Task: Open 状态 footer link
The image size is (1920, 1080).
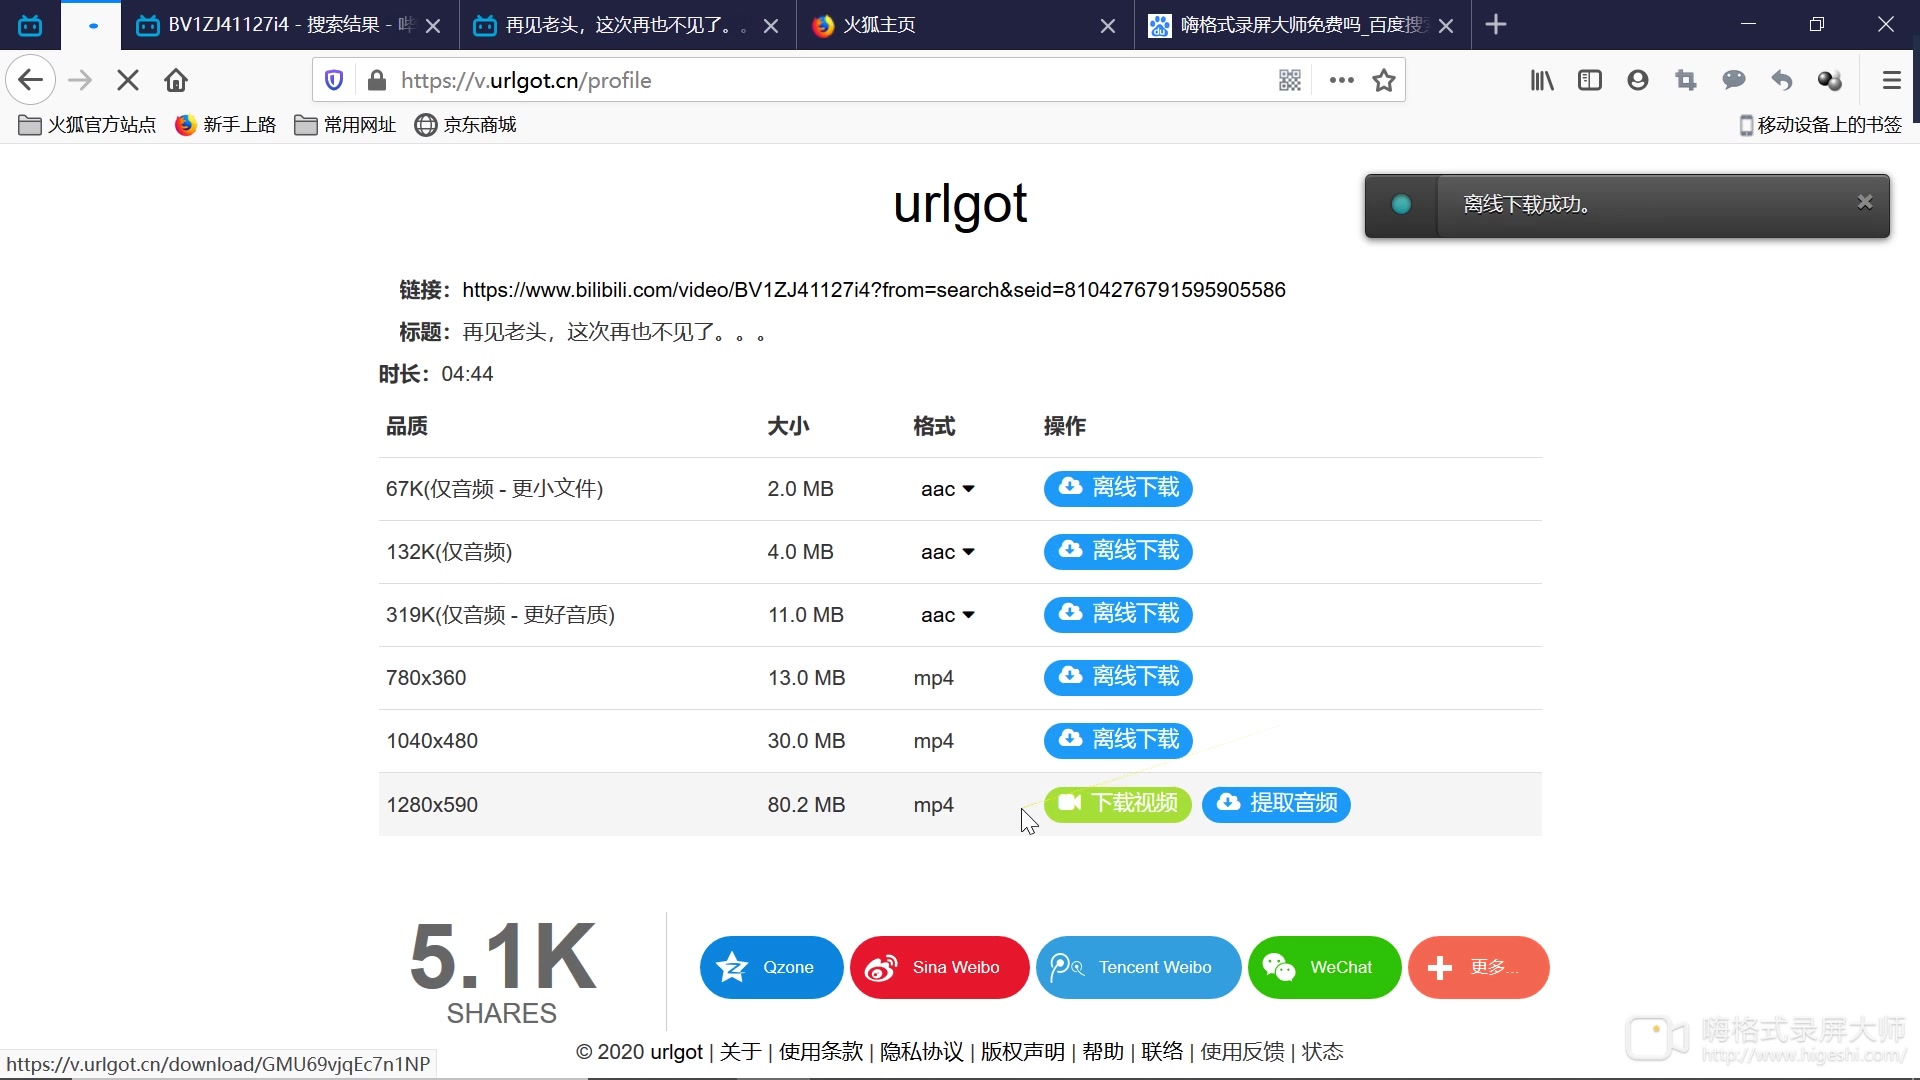Action: coord(1322,1052)
